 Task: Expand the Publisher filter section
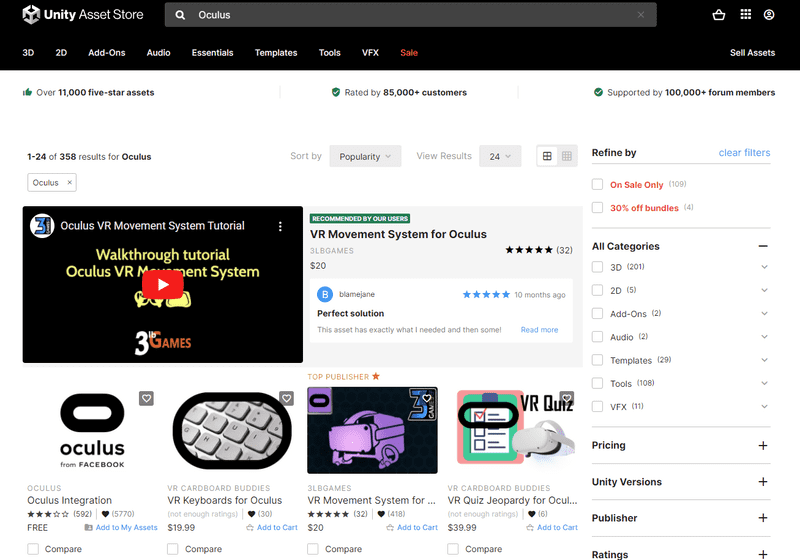pyautogui.click(x=763, y=518)
